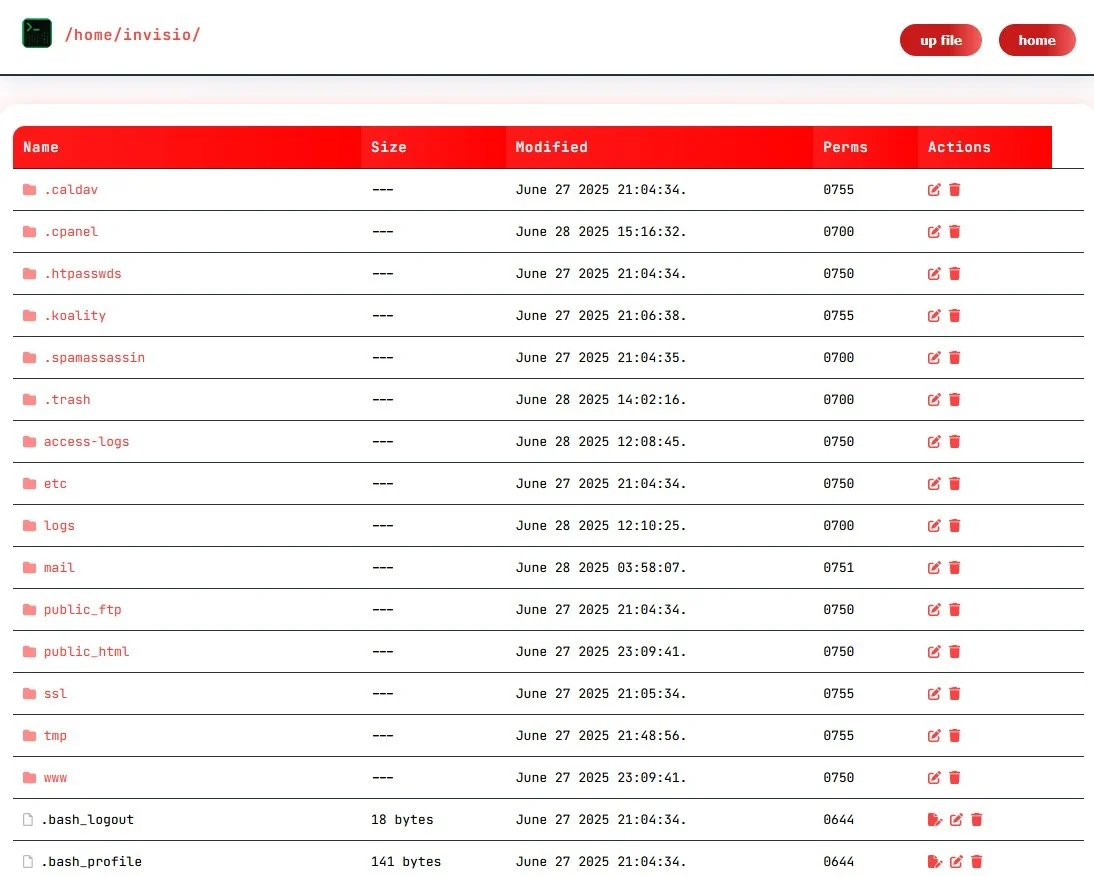Open the .trash folder
The height and width of the screenshot is (876, 1094).
point(68,399)
